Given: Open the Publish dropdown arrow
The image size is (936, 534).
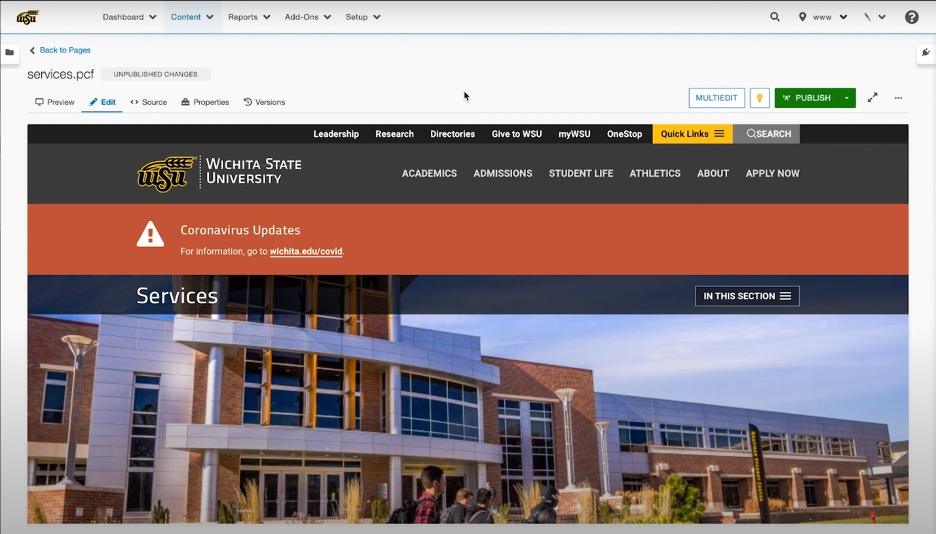Looking at the screenshot, I should point(846,98).
